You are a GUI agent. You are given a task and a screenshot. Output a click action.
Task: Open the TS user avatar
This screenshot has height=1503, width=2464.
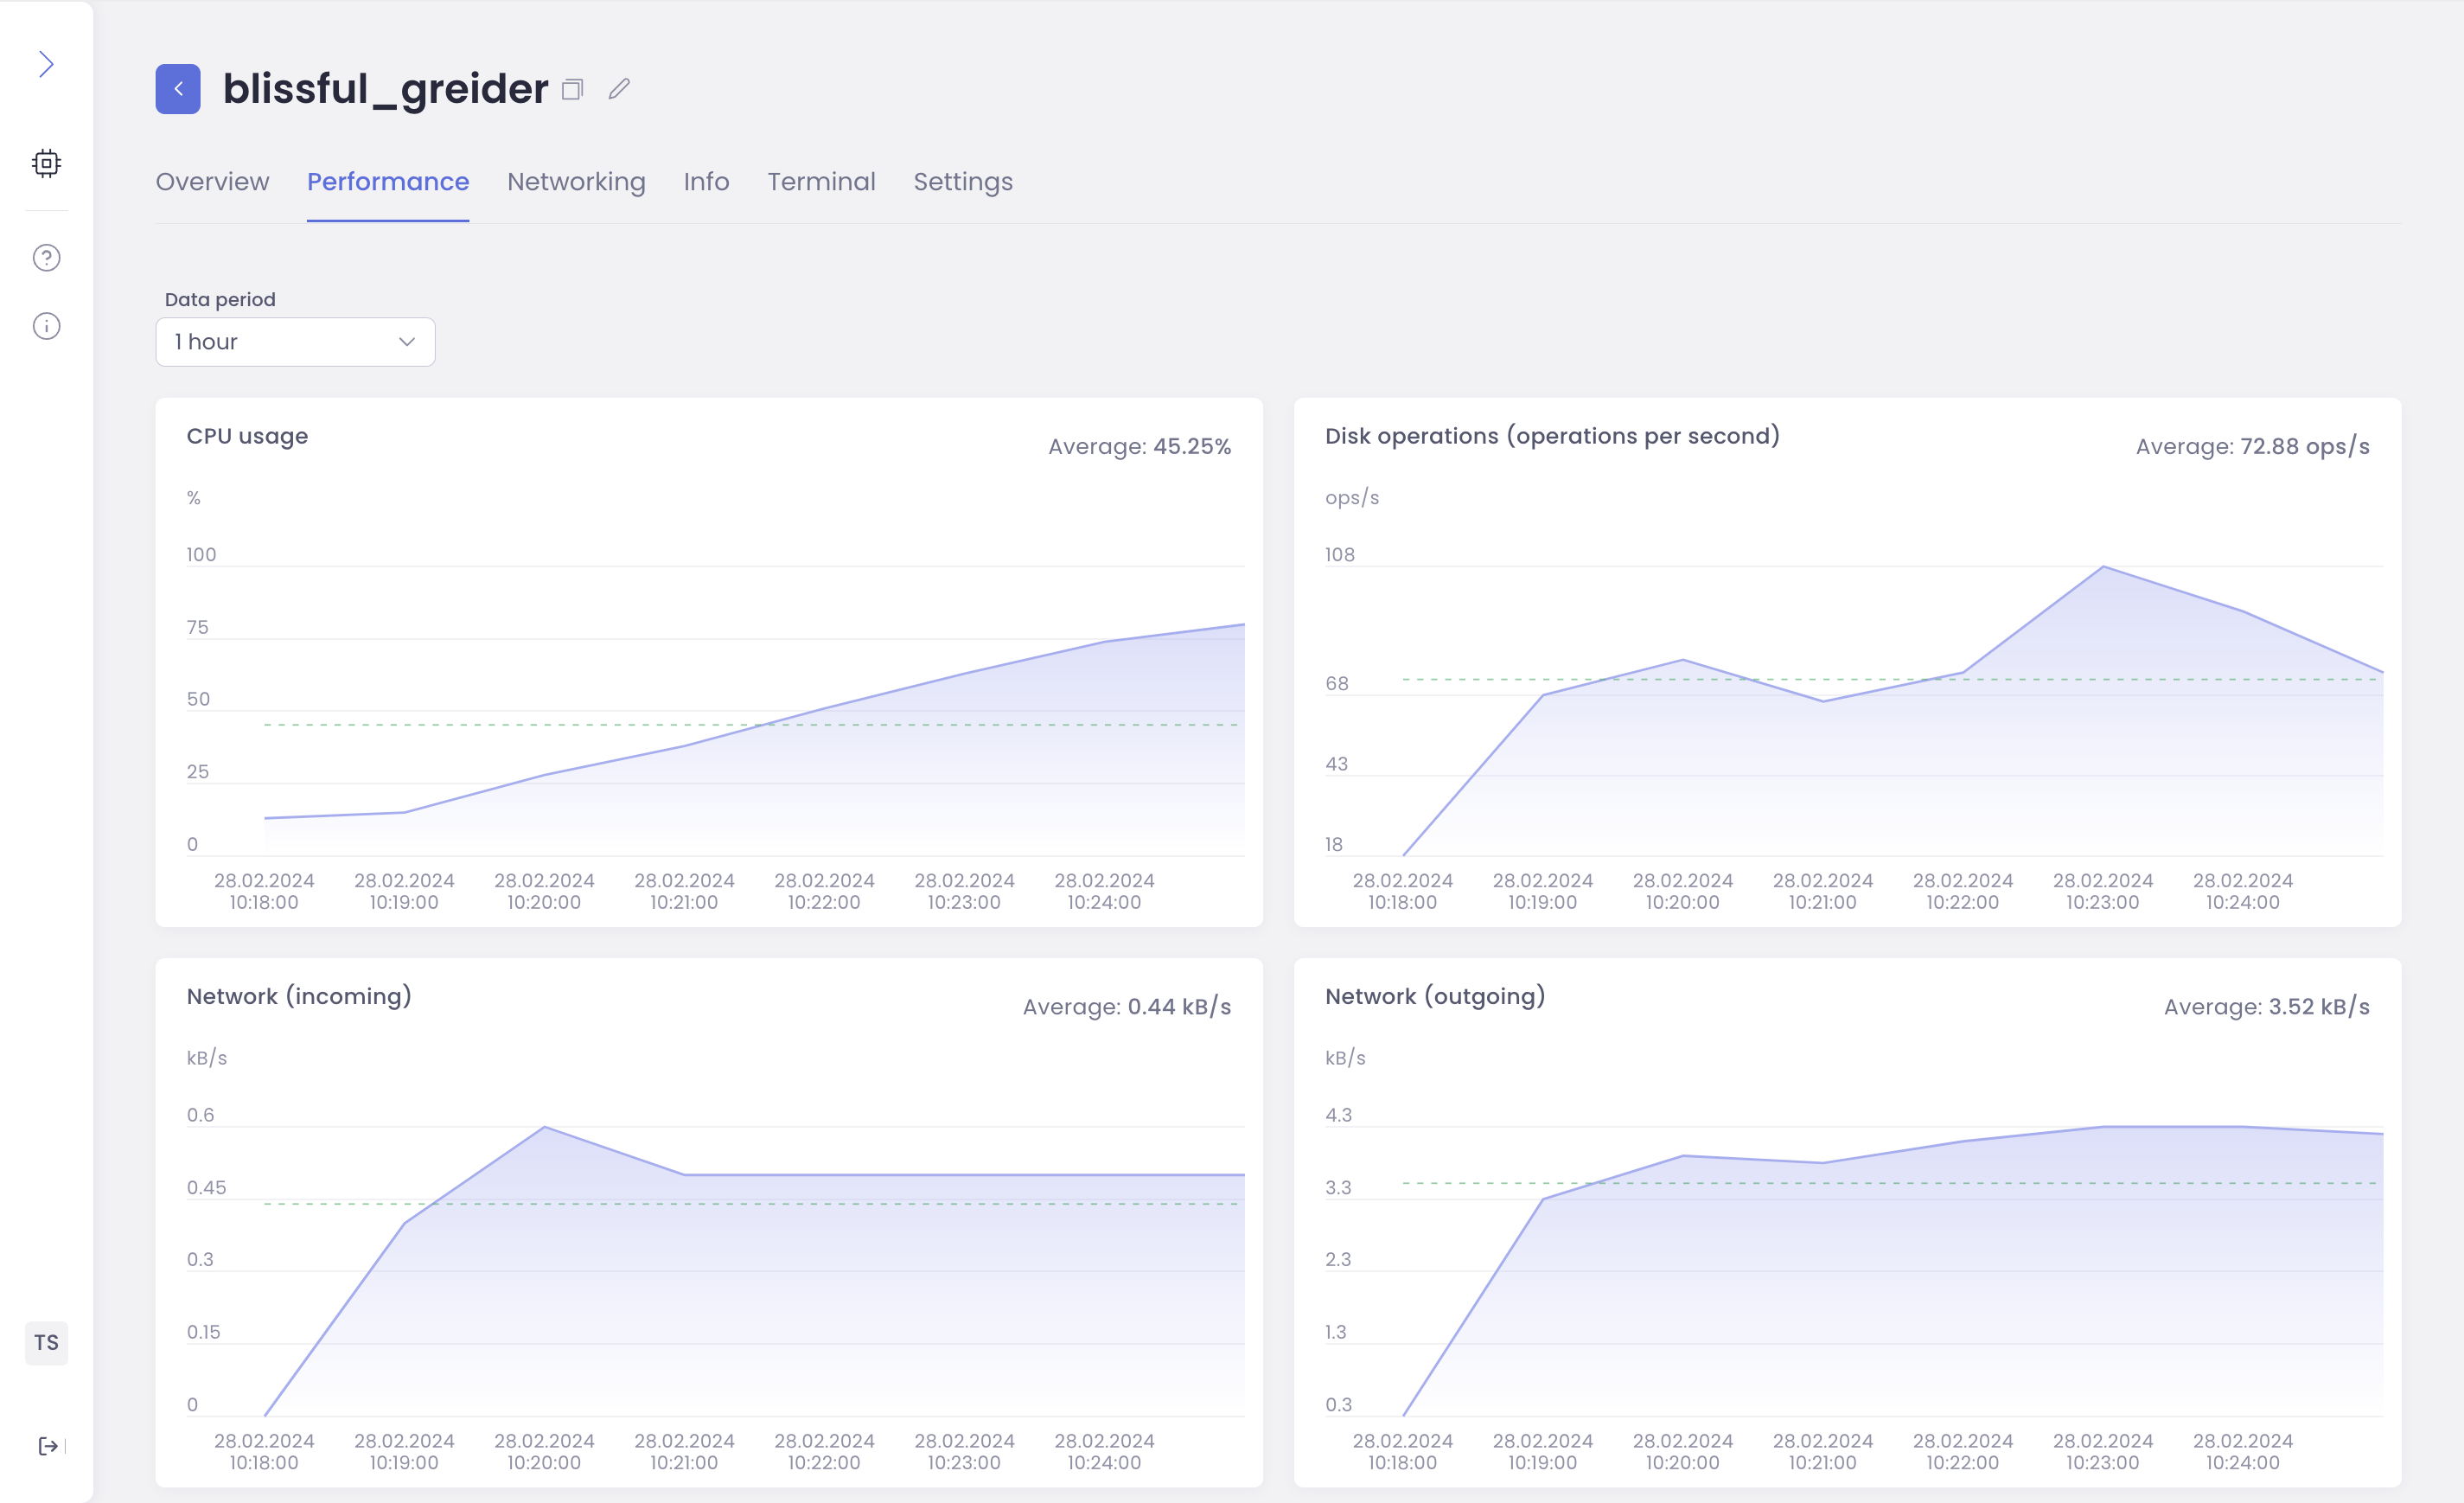click(x=46, y=1343)
